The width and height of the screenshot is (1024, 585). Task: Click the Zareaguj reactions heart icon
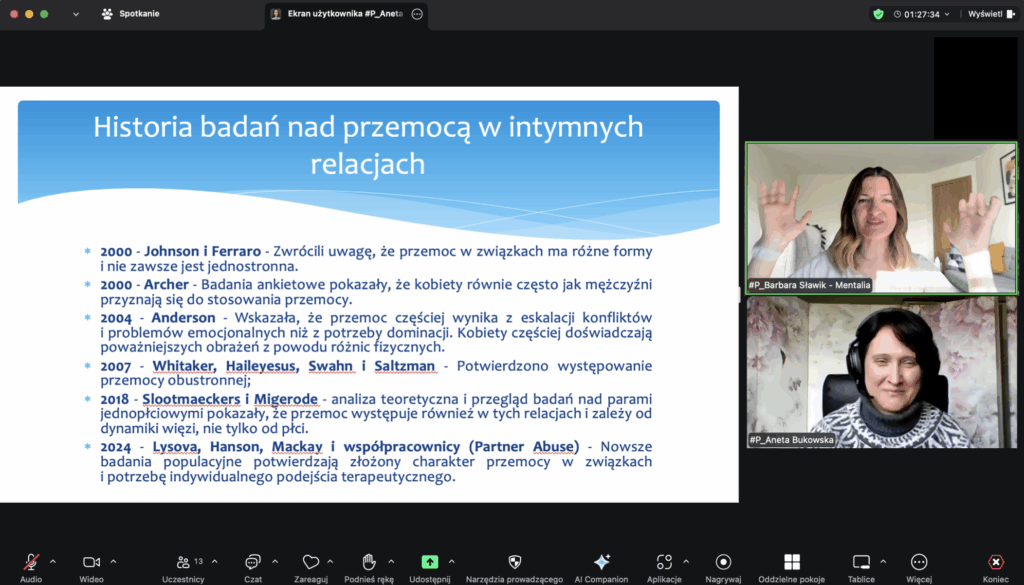point(311,562)
